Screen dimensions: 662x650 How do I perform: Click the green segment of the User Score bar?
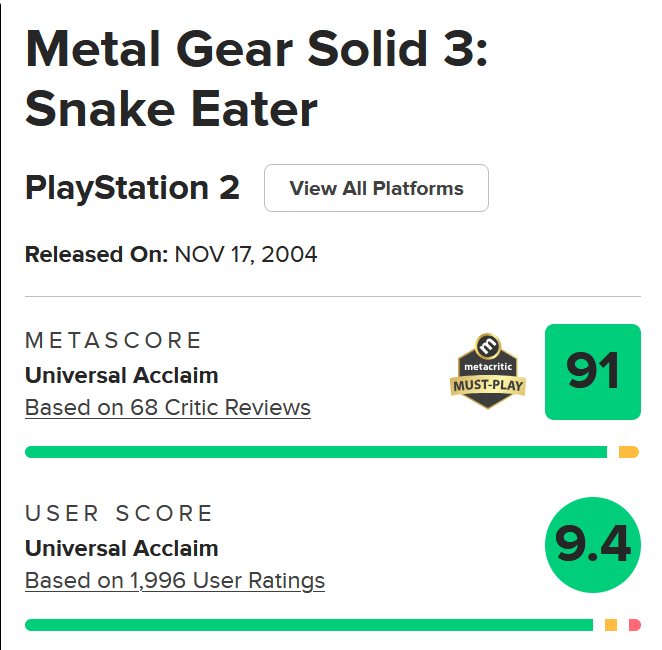click(x=308, y=625)
